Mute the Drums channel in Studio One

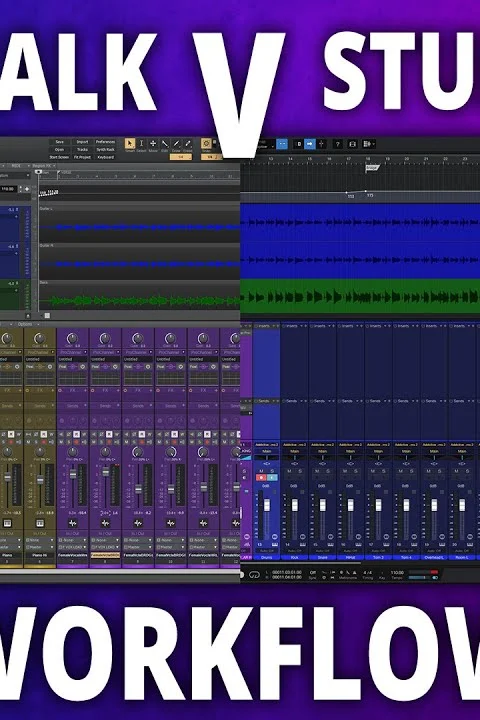click(x=261, y=471)
